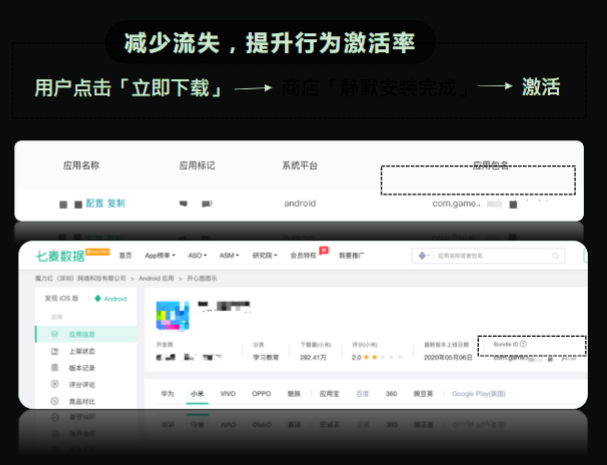The image size is (607, 465).
Task: Click the com.game package name cell
Action: pyautogui.click(x=475, y=204)
